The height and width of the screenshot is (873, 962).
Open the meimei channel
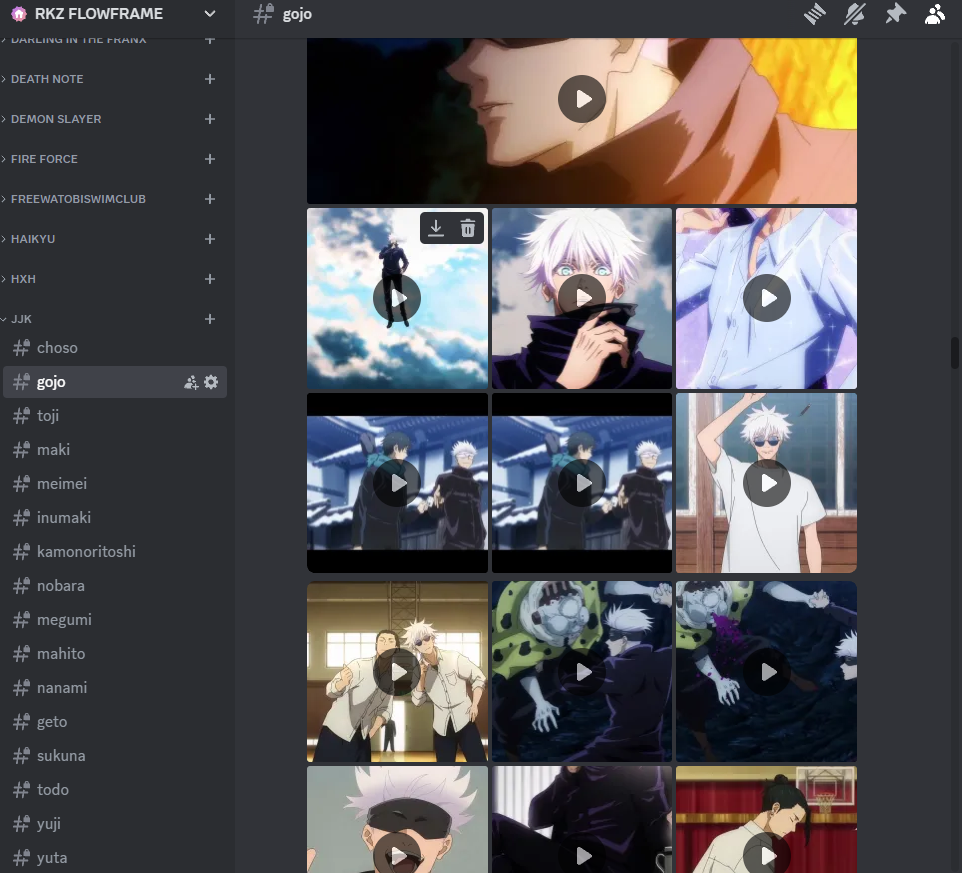tap(115, 484)
